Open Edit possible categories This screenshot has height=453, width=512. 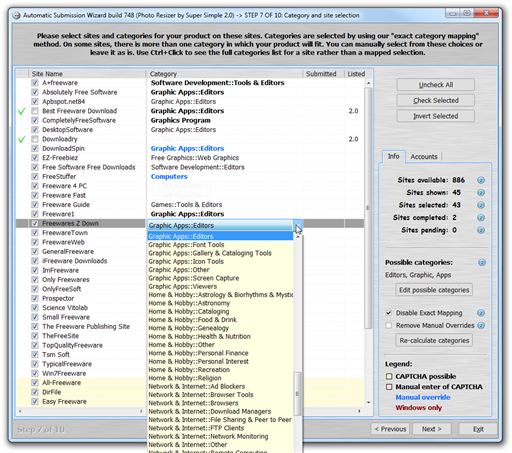434,290
